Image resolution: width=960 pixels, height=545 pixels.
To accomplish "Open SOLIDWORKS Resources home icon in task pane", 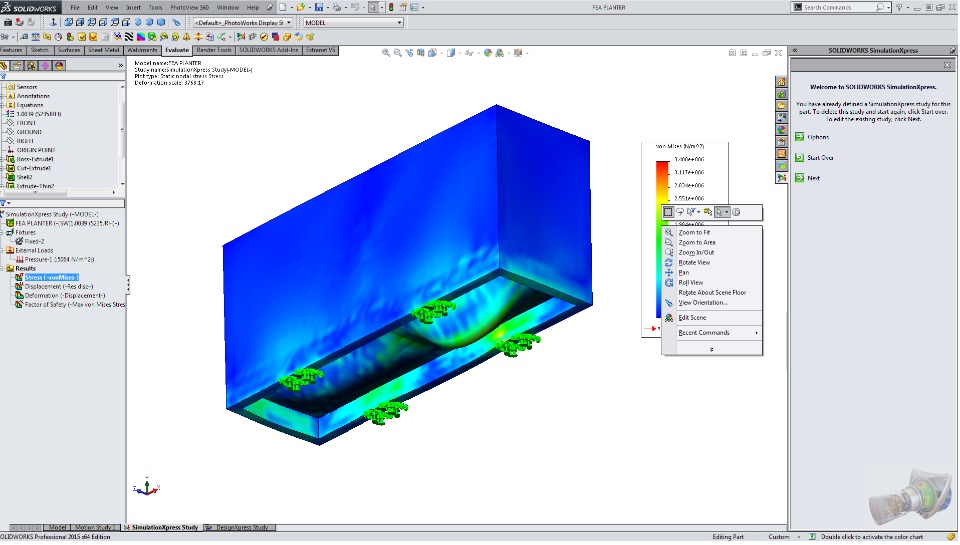I will pyautogui.click(x=782, y=82).
